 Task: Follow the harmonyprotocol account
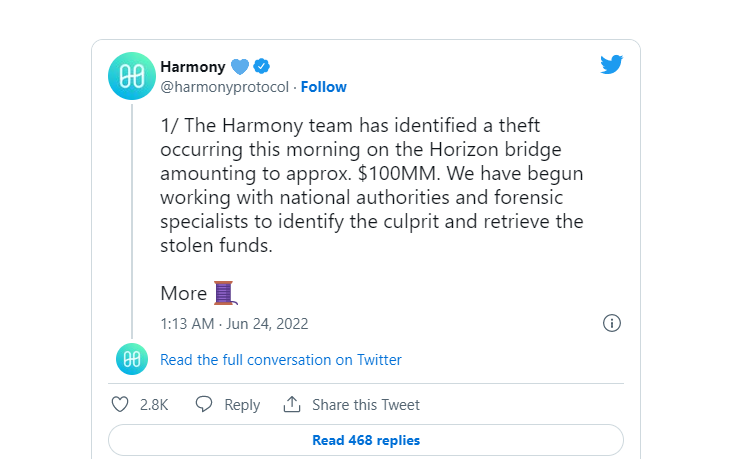324,87
